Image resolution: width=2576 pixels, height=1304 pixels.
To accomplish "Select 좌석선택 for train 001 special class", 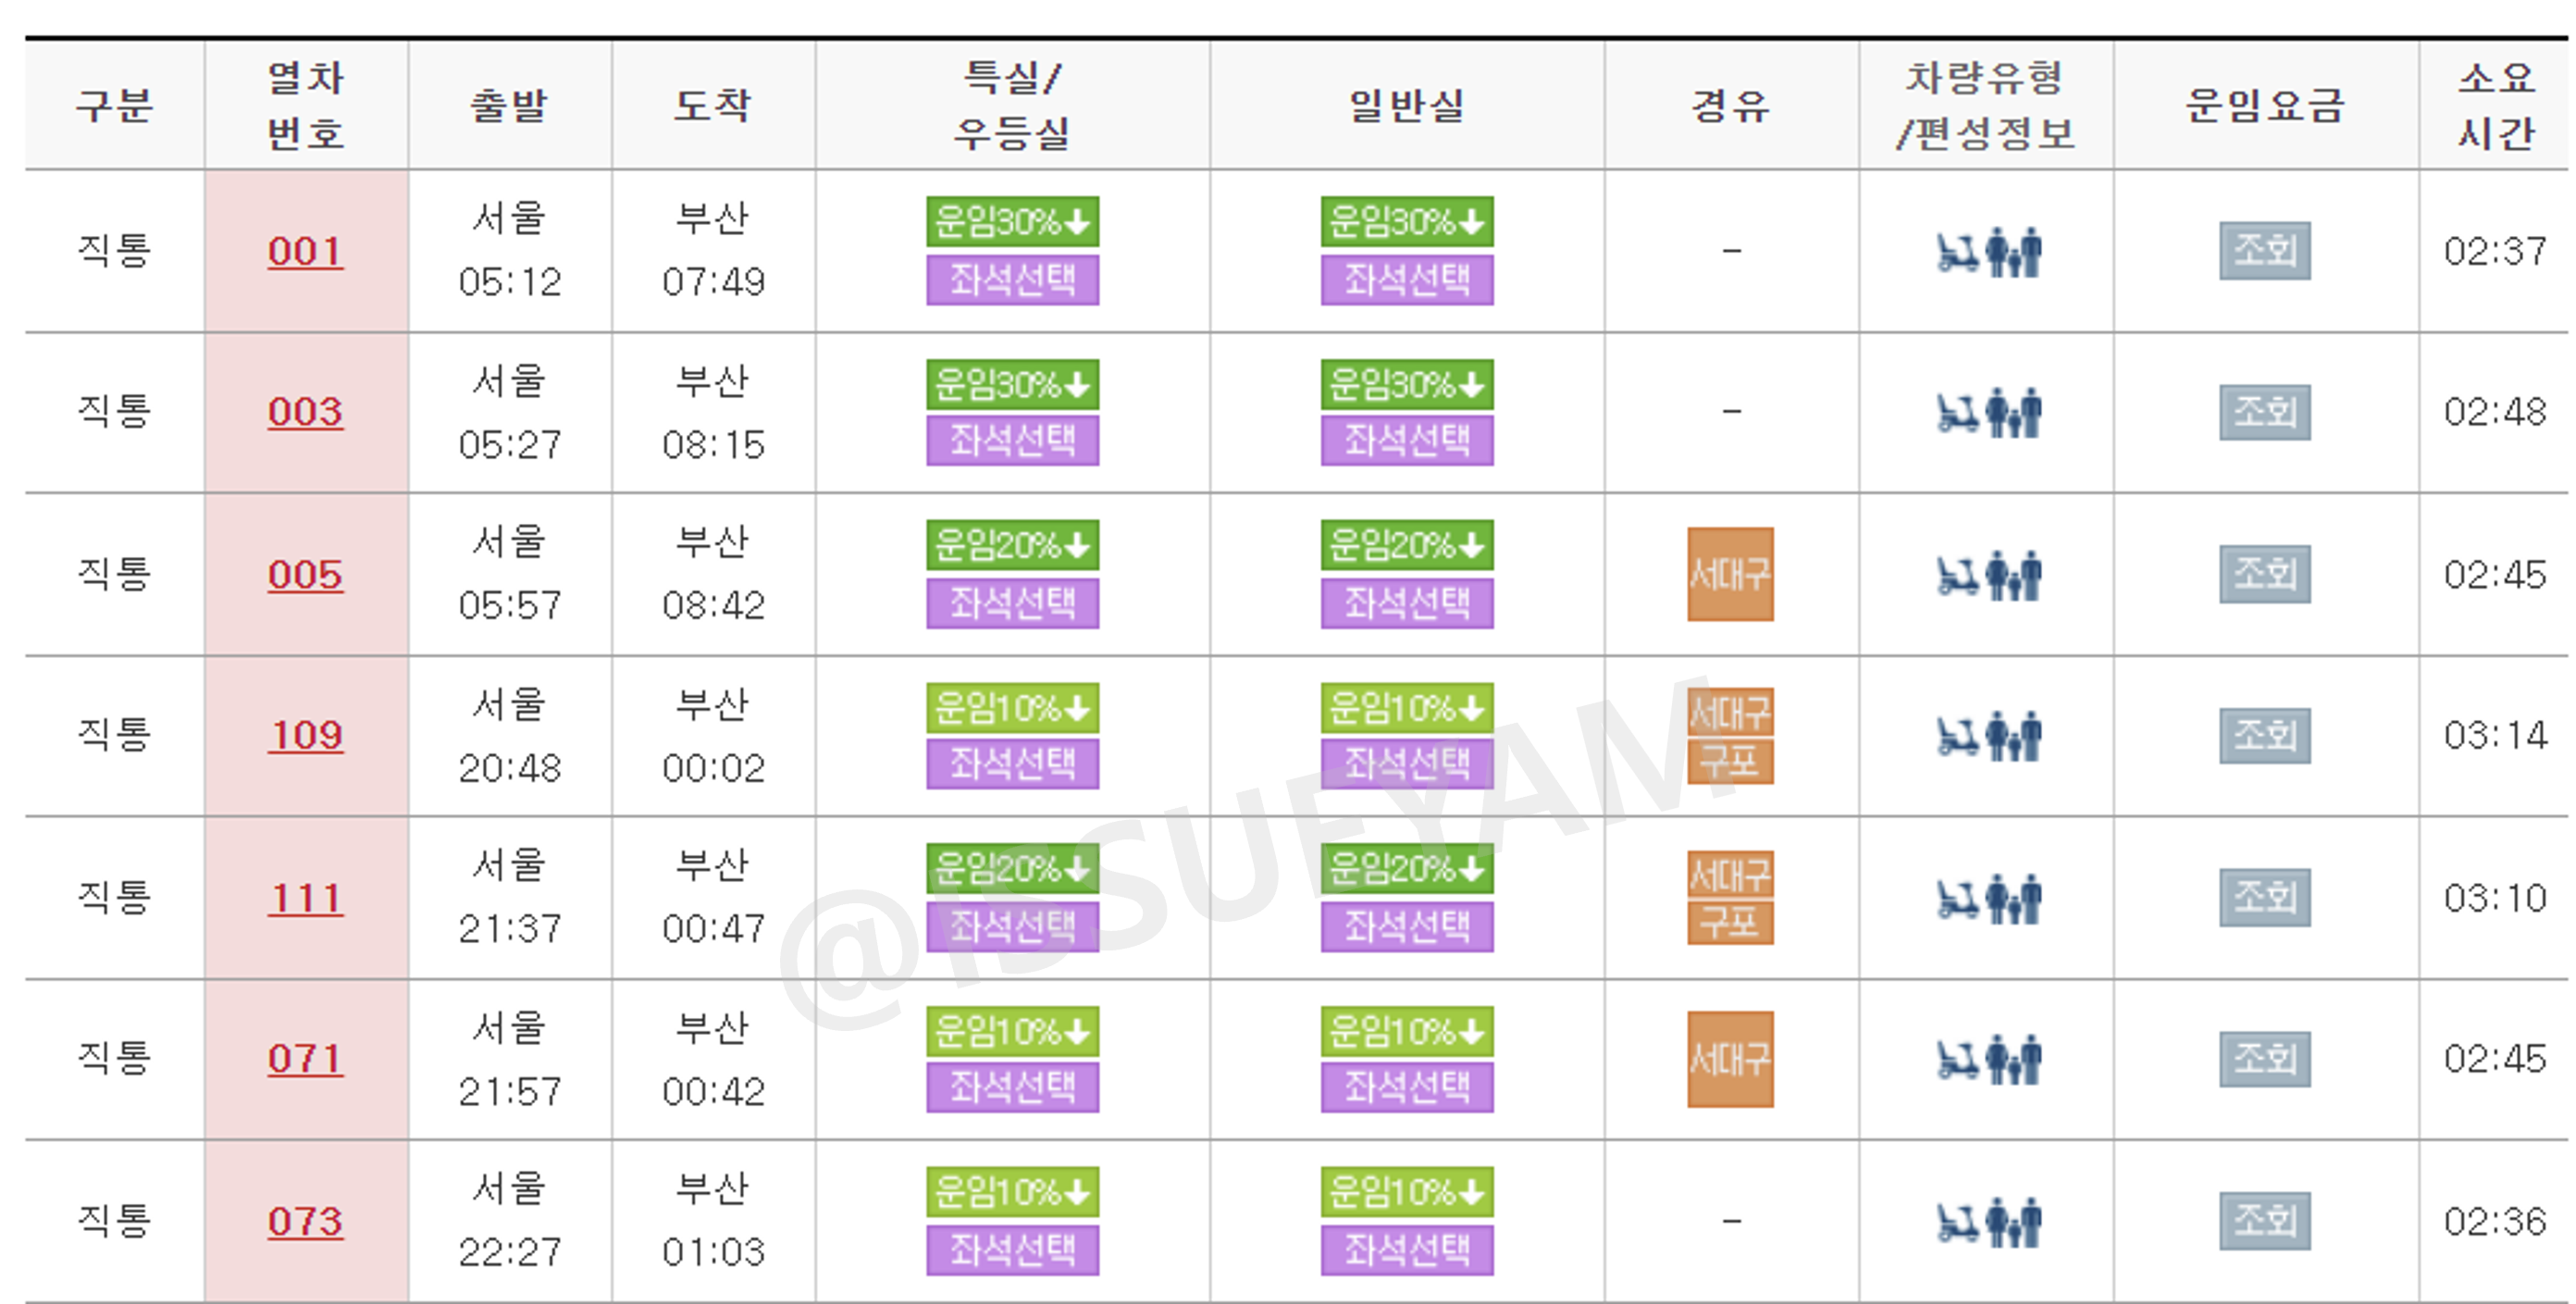I will 1012,281.
